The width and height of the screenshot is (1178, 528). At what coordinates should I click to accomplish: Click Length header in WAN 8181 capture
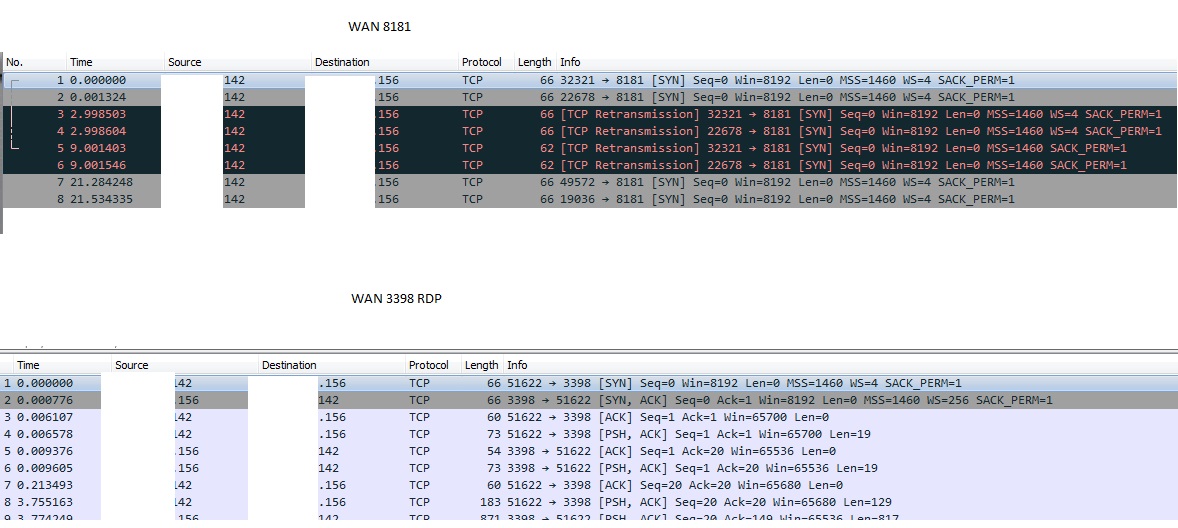tap(535, 62)
